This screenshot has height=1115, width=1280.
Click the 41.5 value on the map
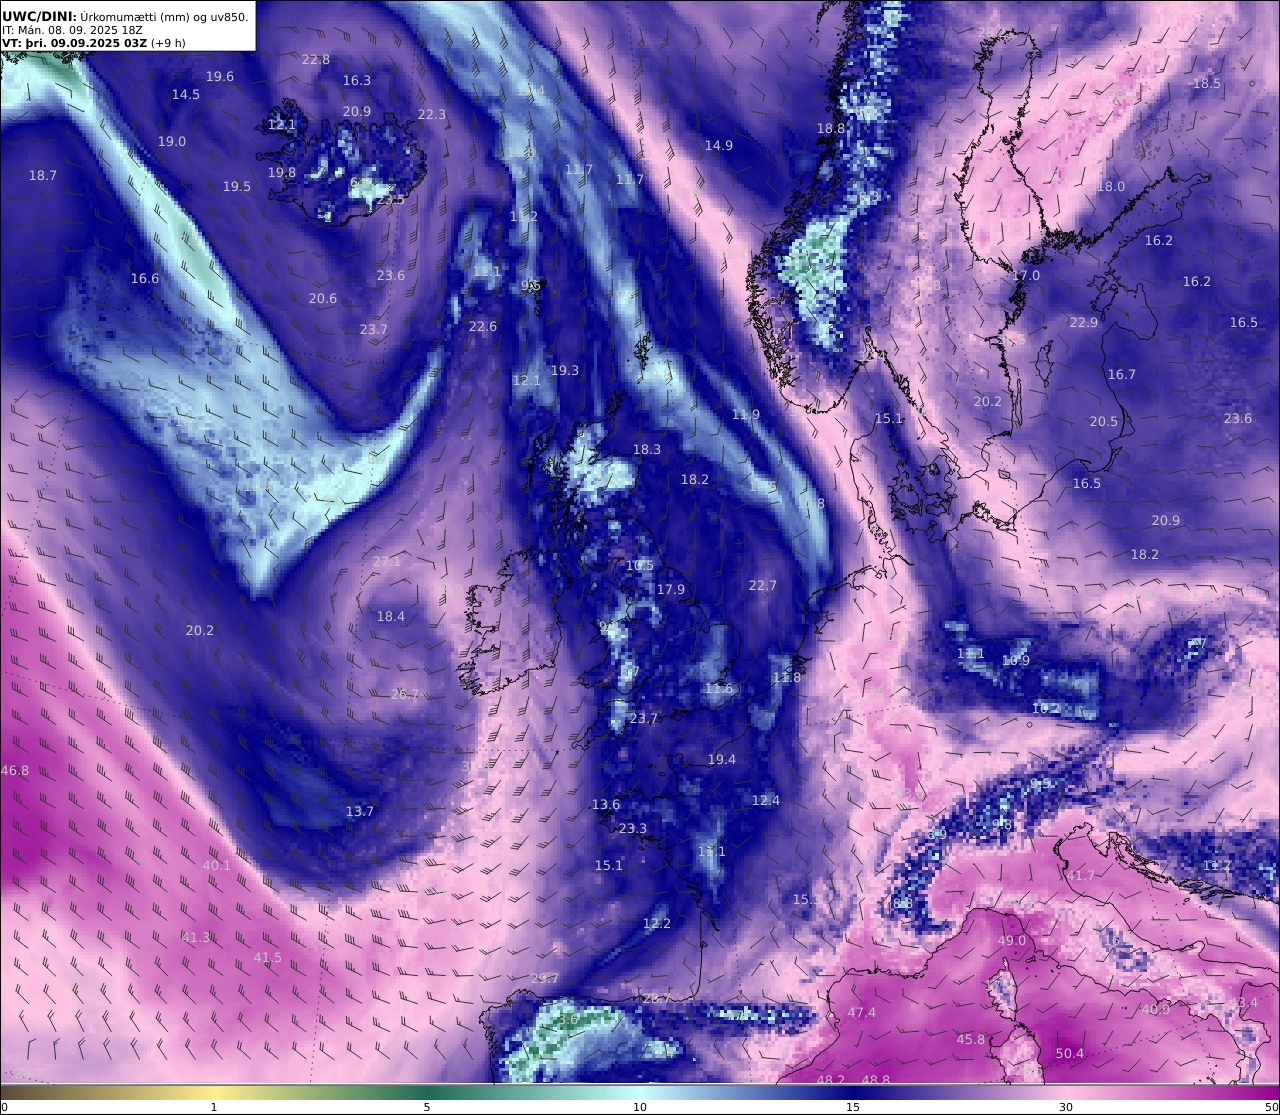[268, 957]
